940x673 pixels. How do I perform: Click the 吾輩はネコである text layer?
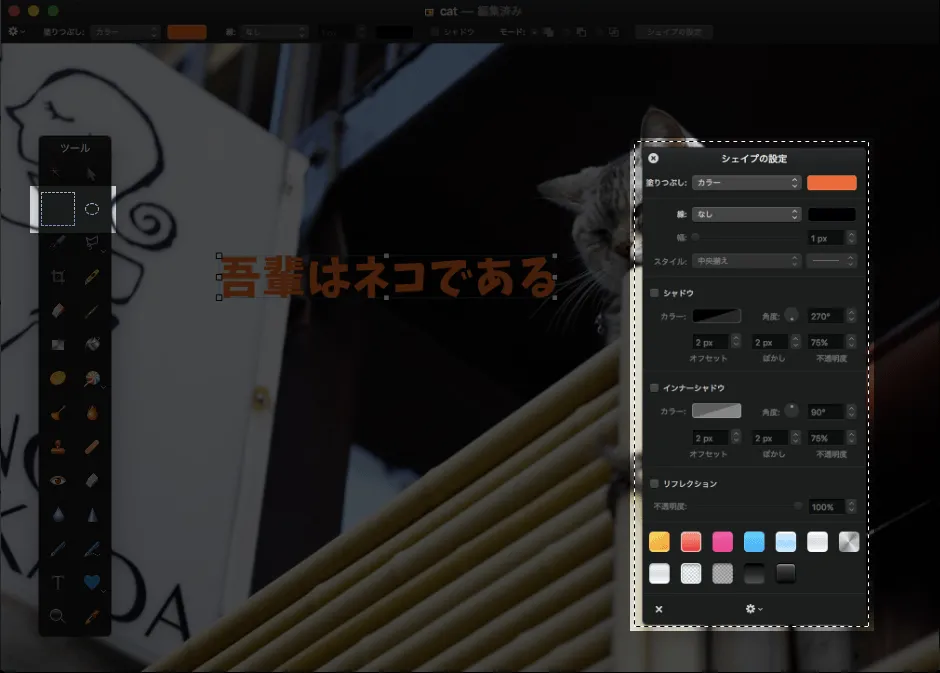(387, 277)
